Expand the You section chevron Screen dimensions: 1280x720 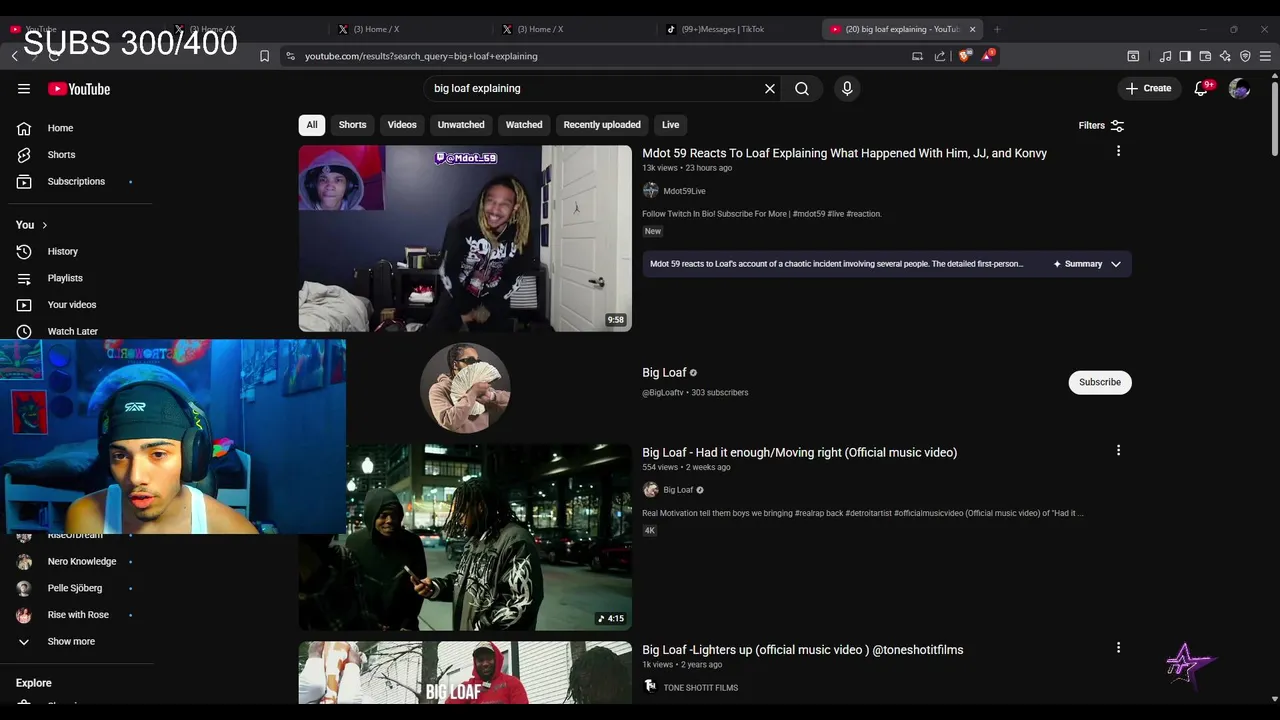44,225
